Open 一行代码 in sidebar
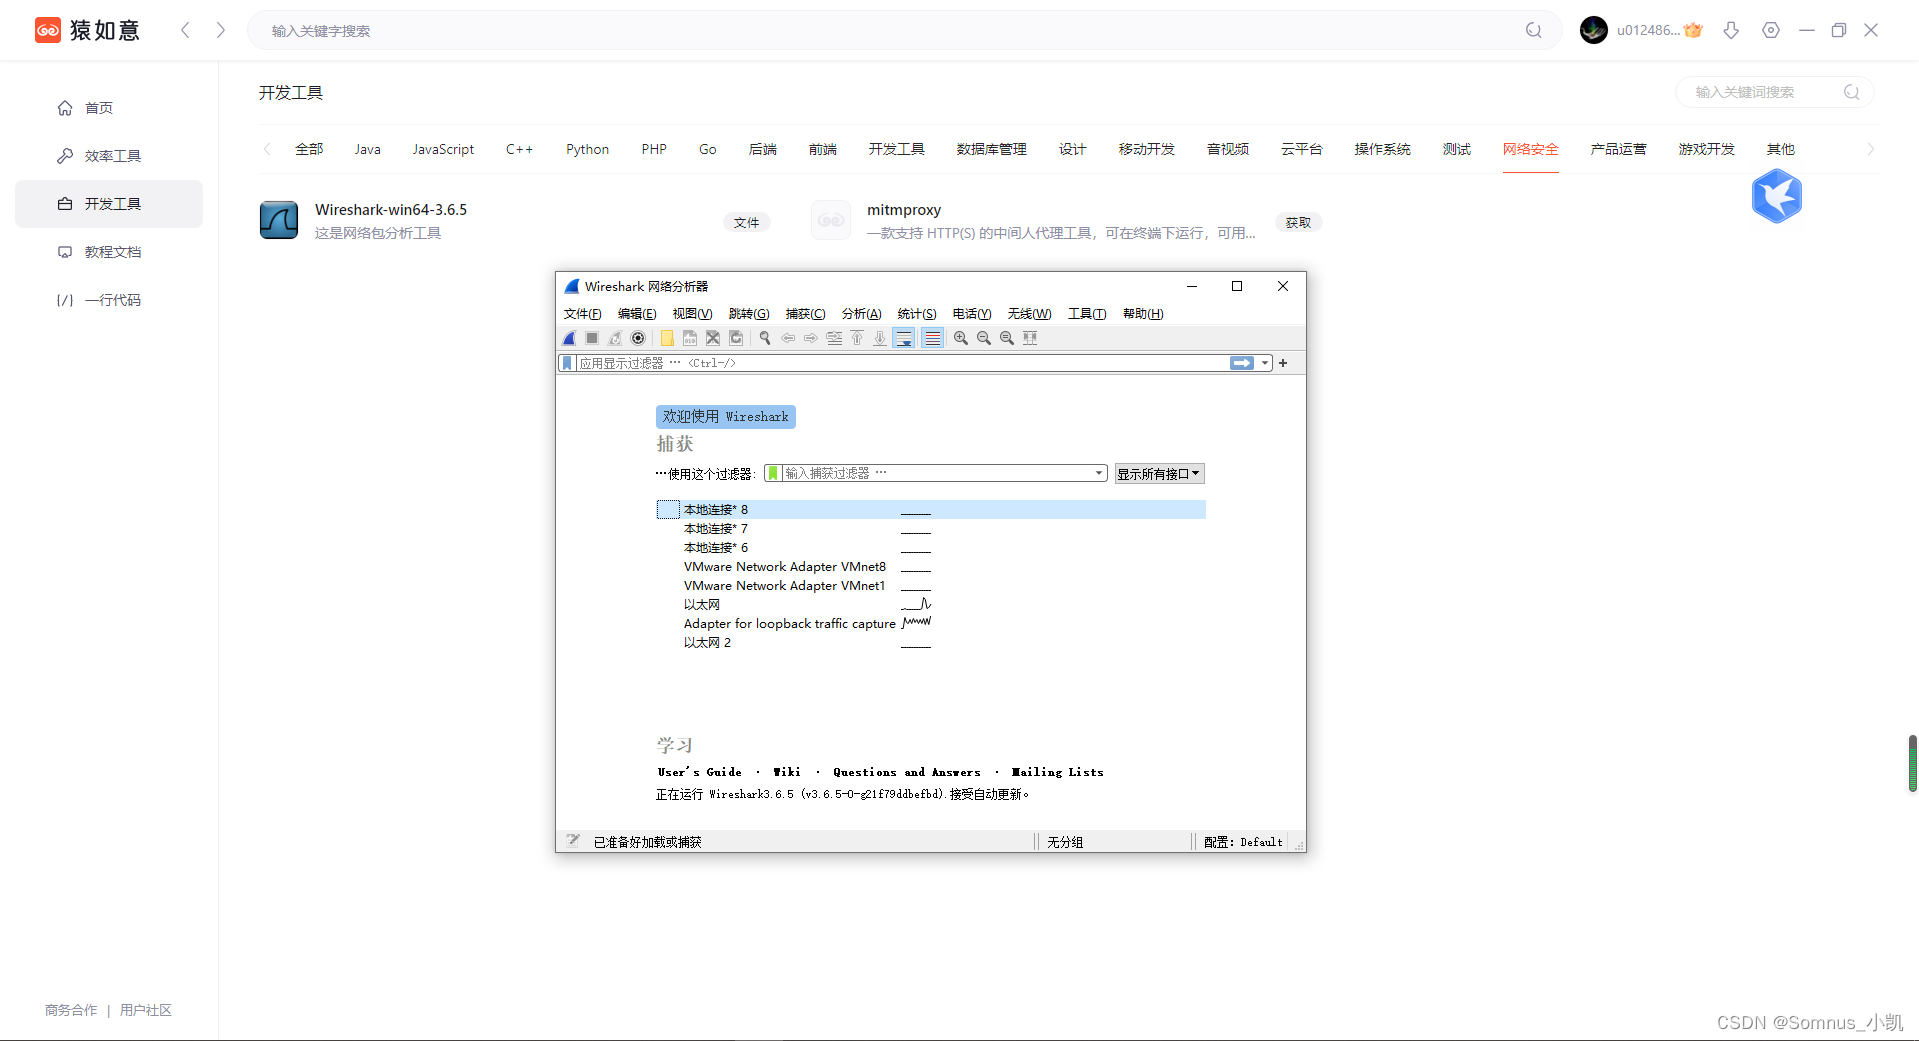The image size is (1919, 1041). (x=109, y=300)
